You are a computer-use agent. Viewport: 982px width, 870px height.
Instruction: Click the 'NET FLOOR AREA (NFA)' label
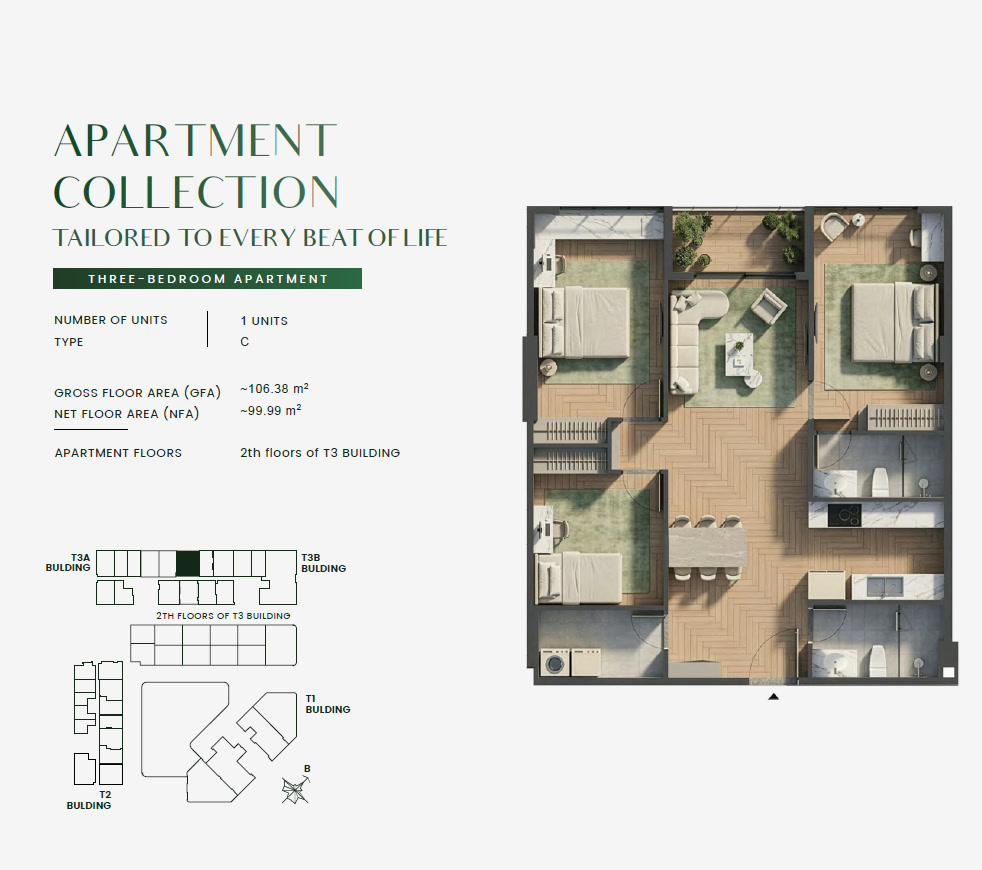(127, 414)
